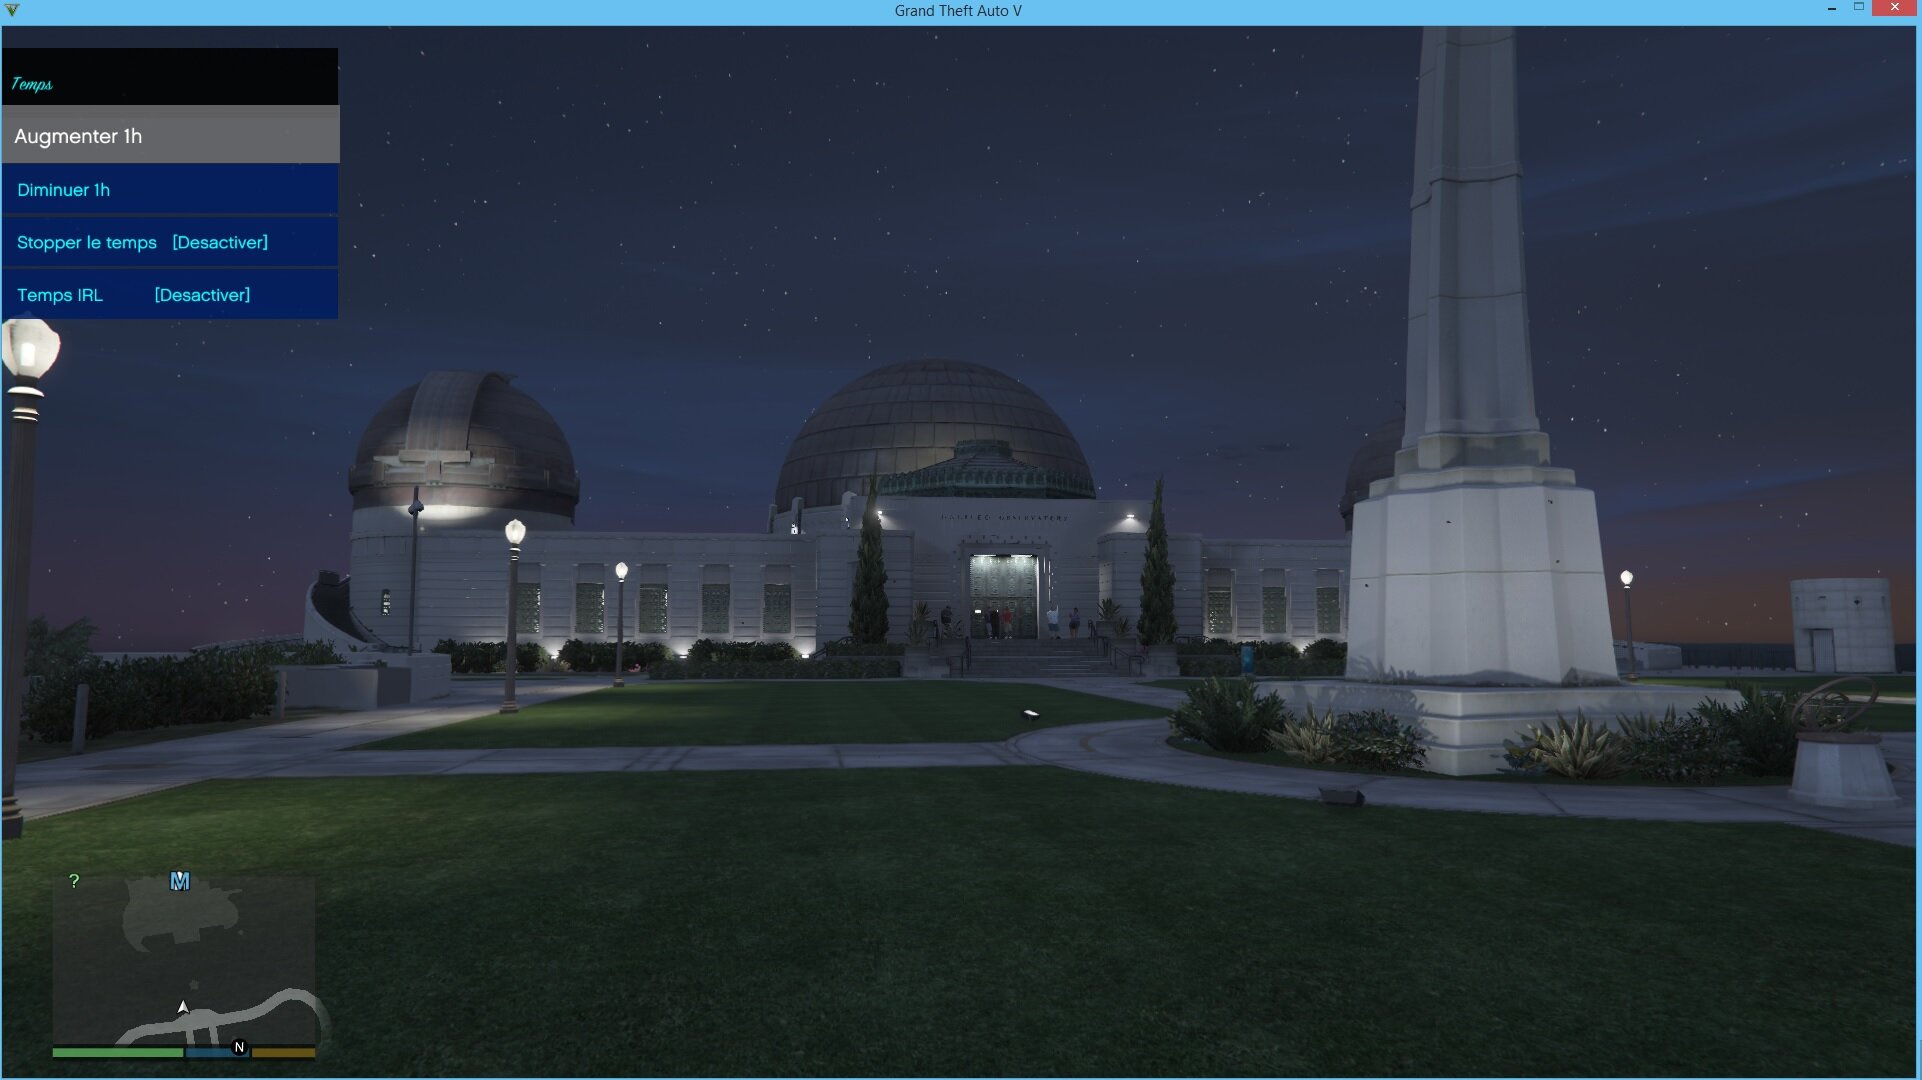The height and width of the screenshot is (1080, 1922).
Task: Maximize the Grand Theft Auto V window
Action: tap(1858, 8)
